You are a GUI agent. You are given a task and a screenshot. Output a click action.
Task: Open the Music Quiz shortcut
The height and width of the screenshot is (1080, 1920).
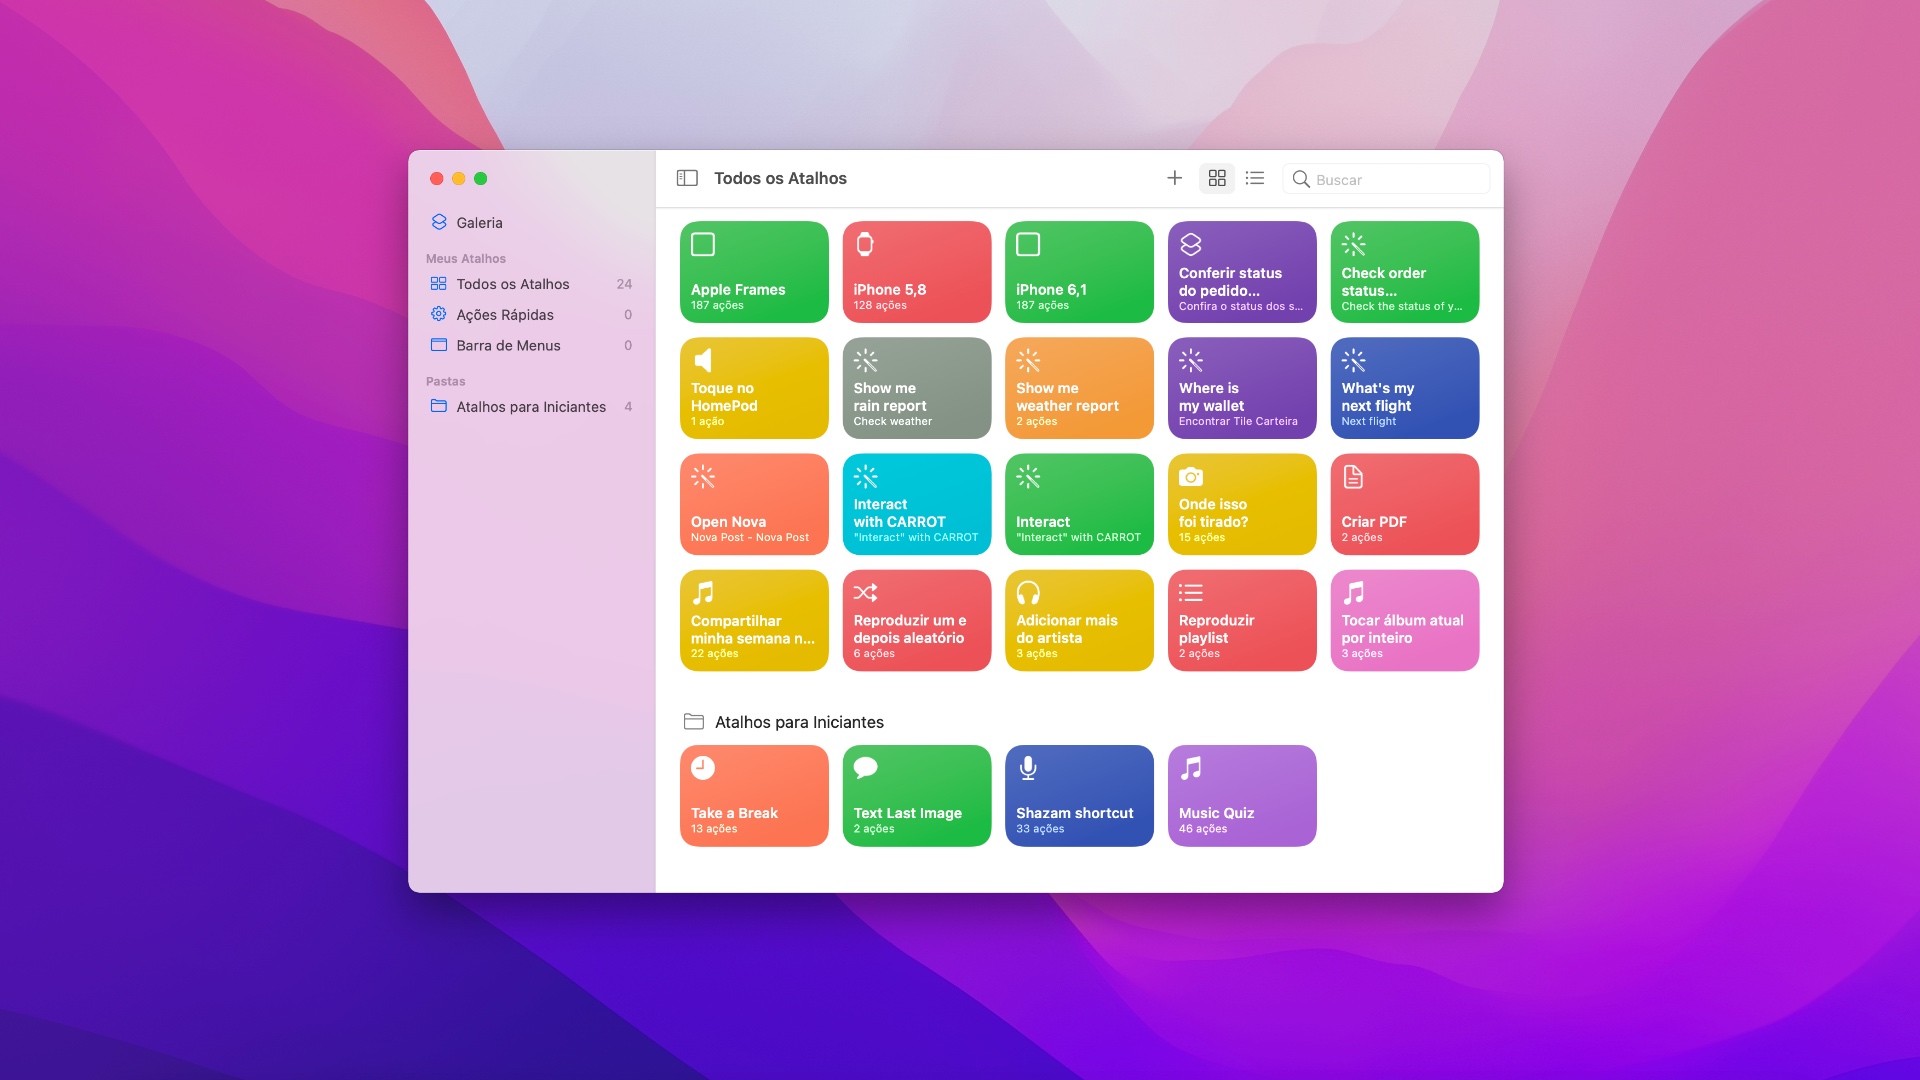point(1240,795)
